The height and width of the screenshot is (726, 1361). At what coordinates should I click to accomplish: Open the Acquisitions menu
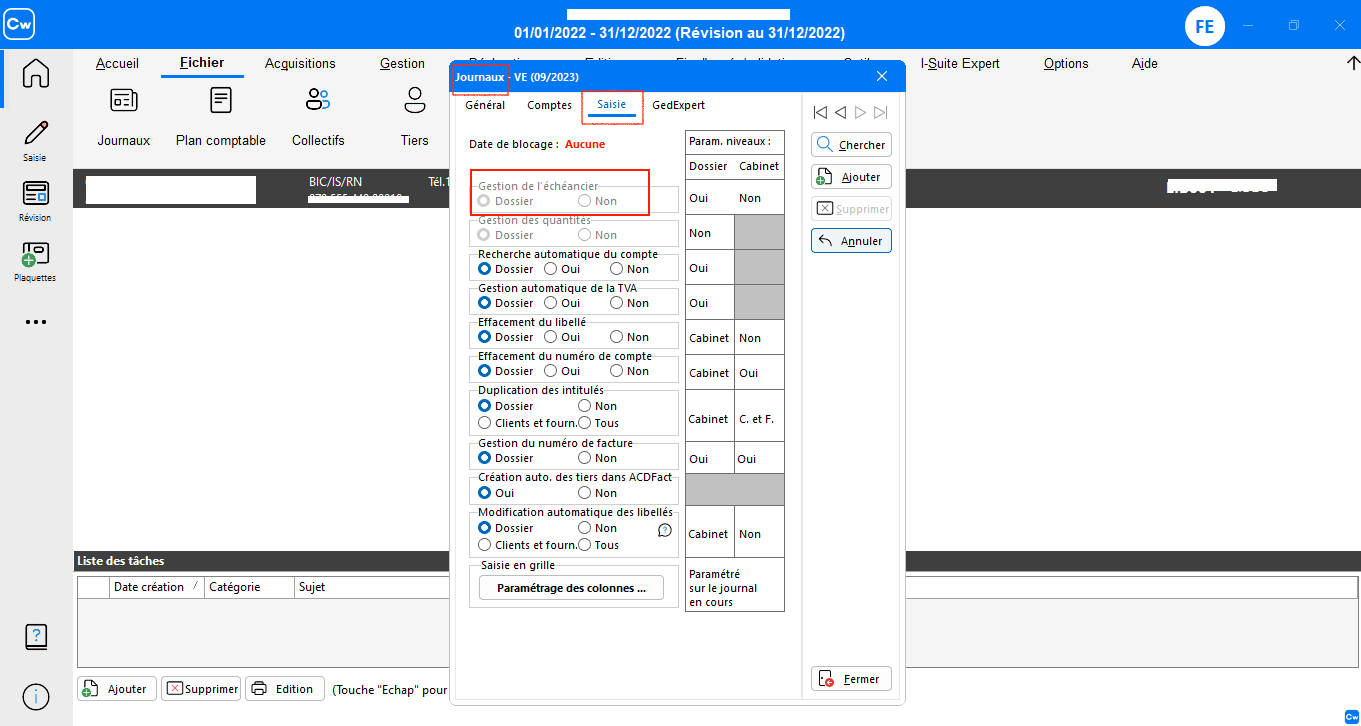tap(300, 63)
